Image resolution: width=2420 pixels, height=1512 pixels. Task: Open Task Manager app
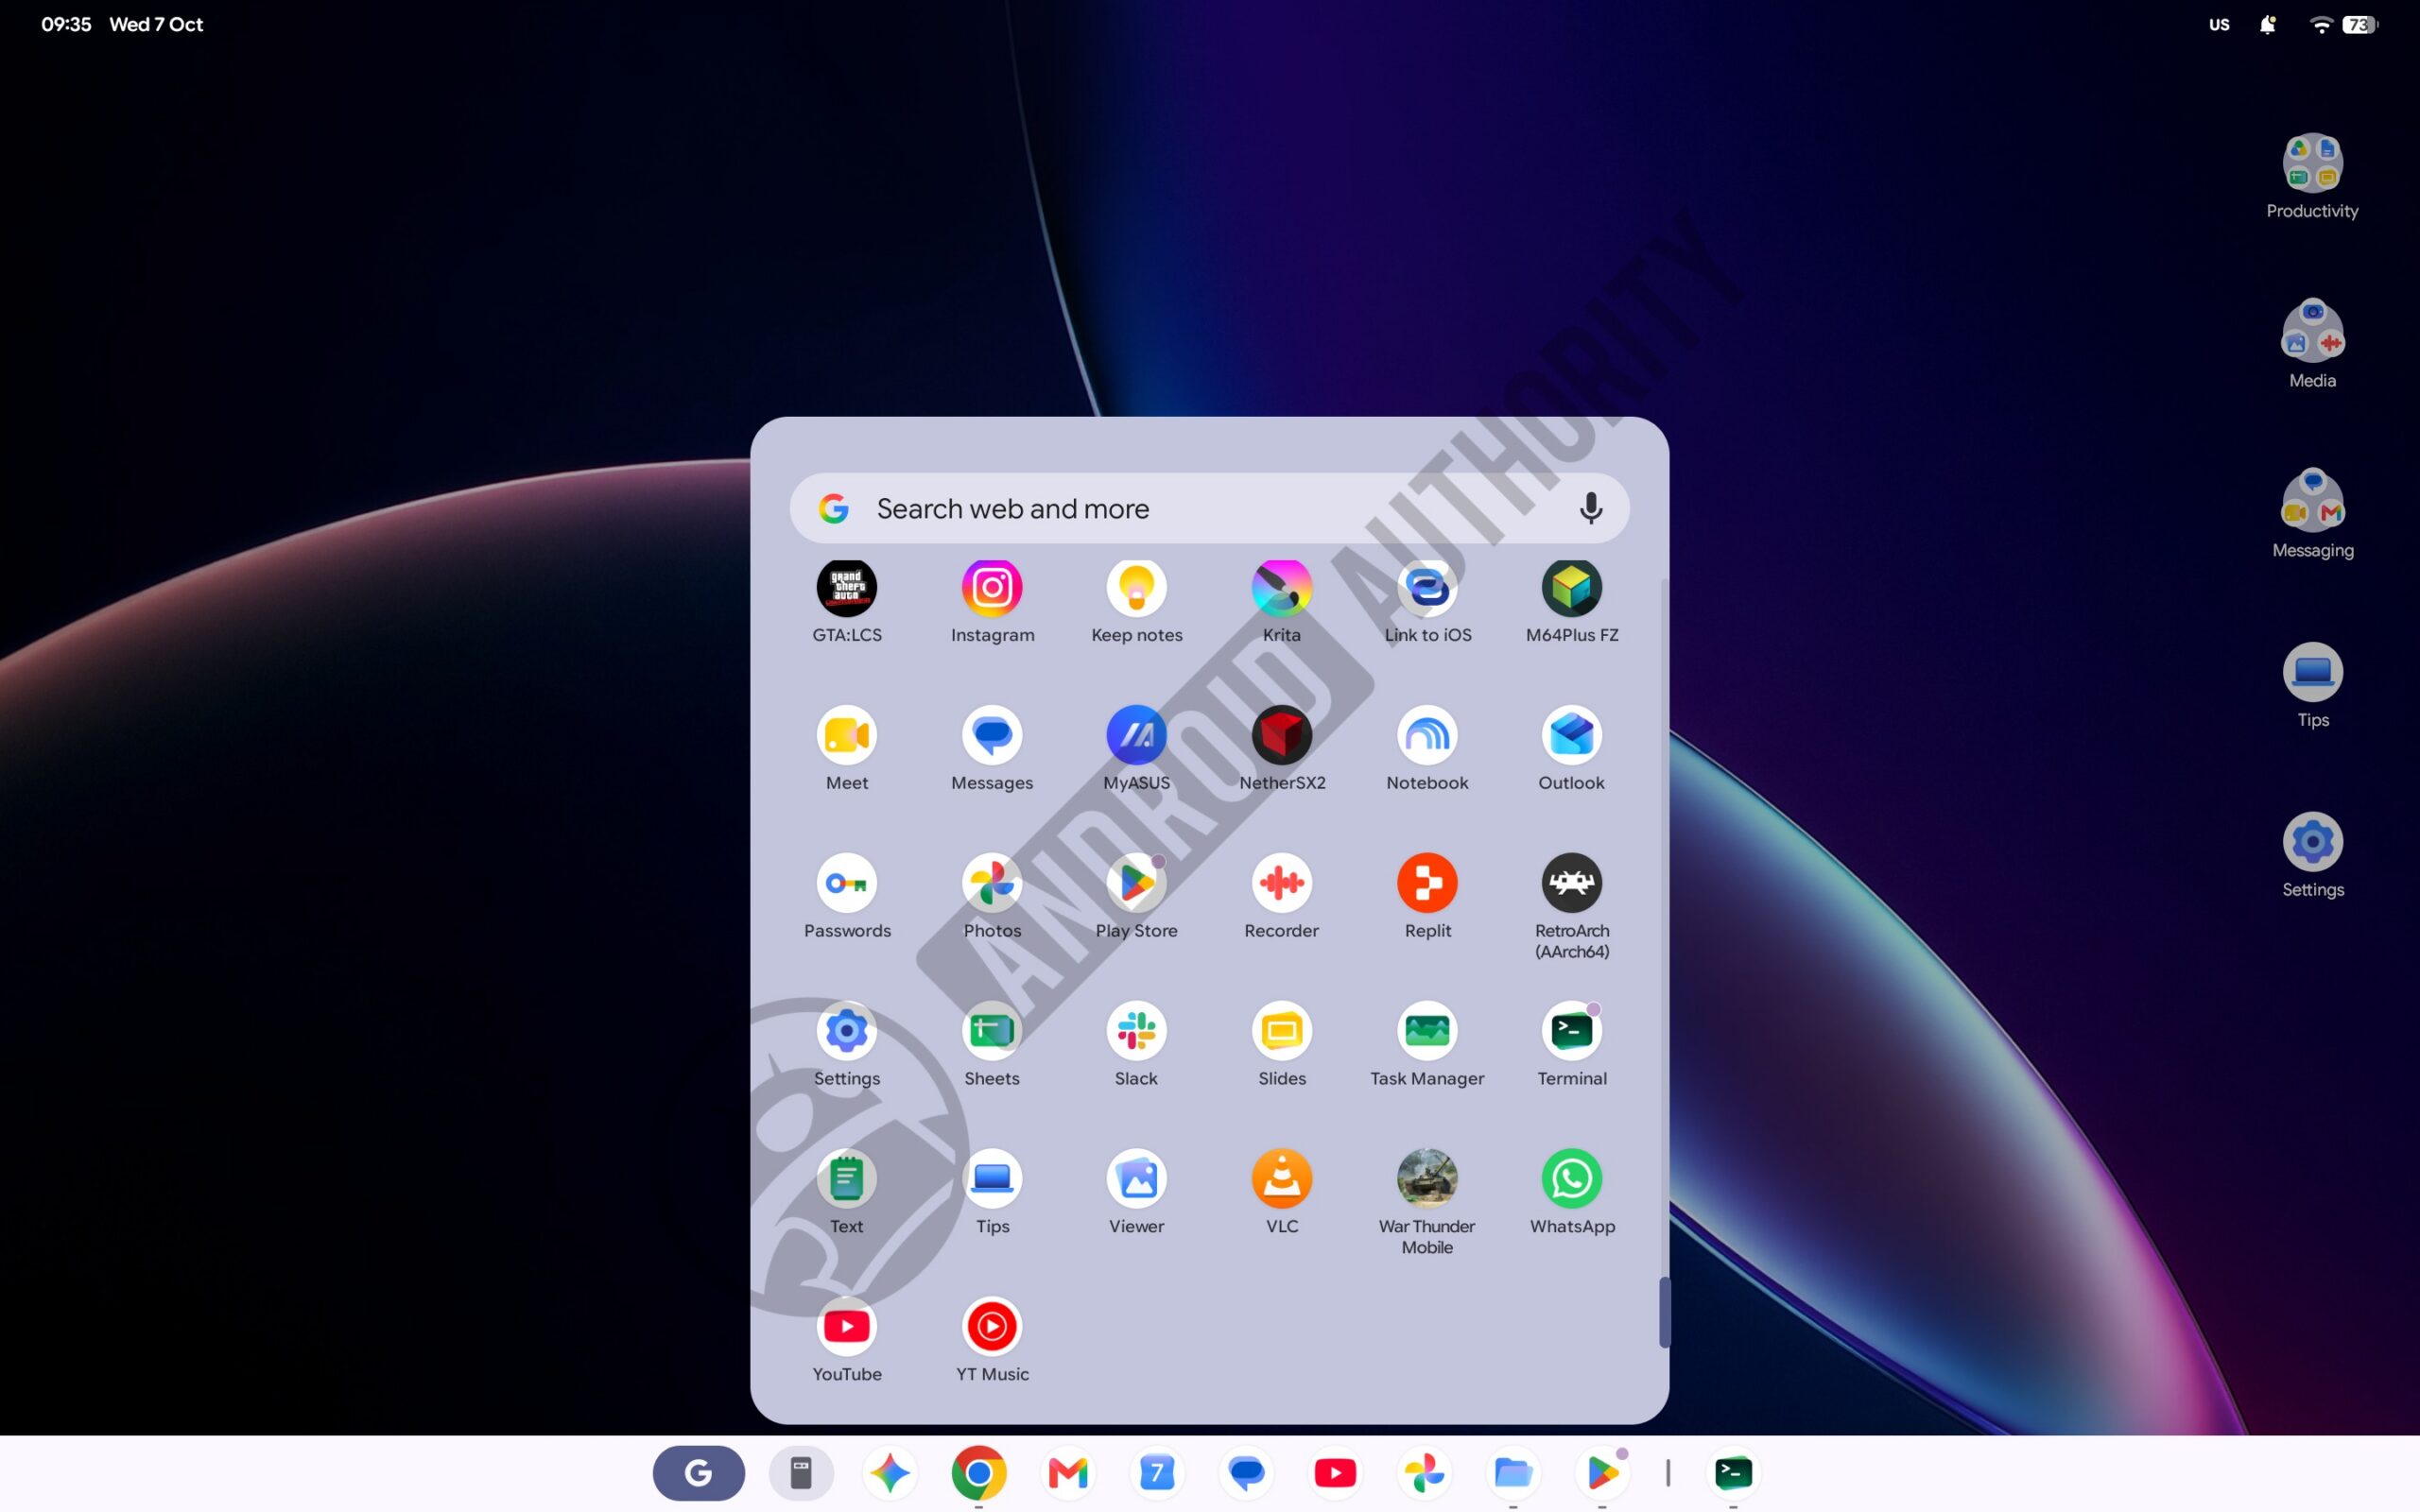pyautogui.click(x=1427, y=1031)
